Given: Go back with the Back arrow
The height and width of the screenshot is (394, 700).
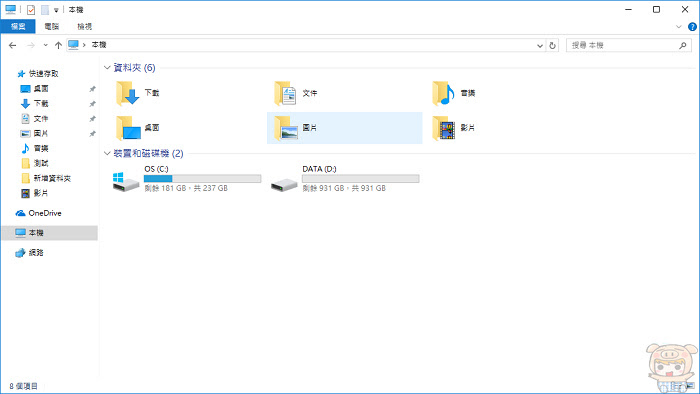Looking at the screenshot, I should click(x=12, y=45).
